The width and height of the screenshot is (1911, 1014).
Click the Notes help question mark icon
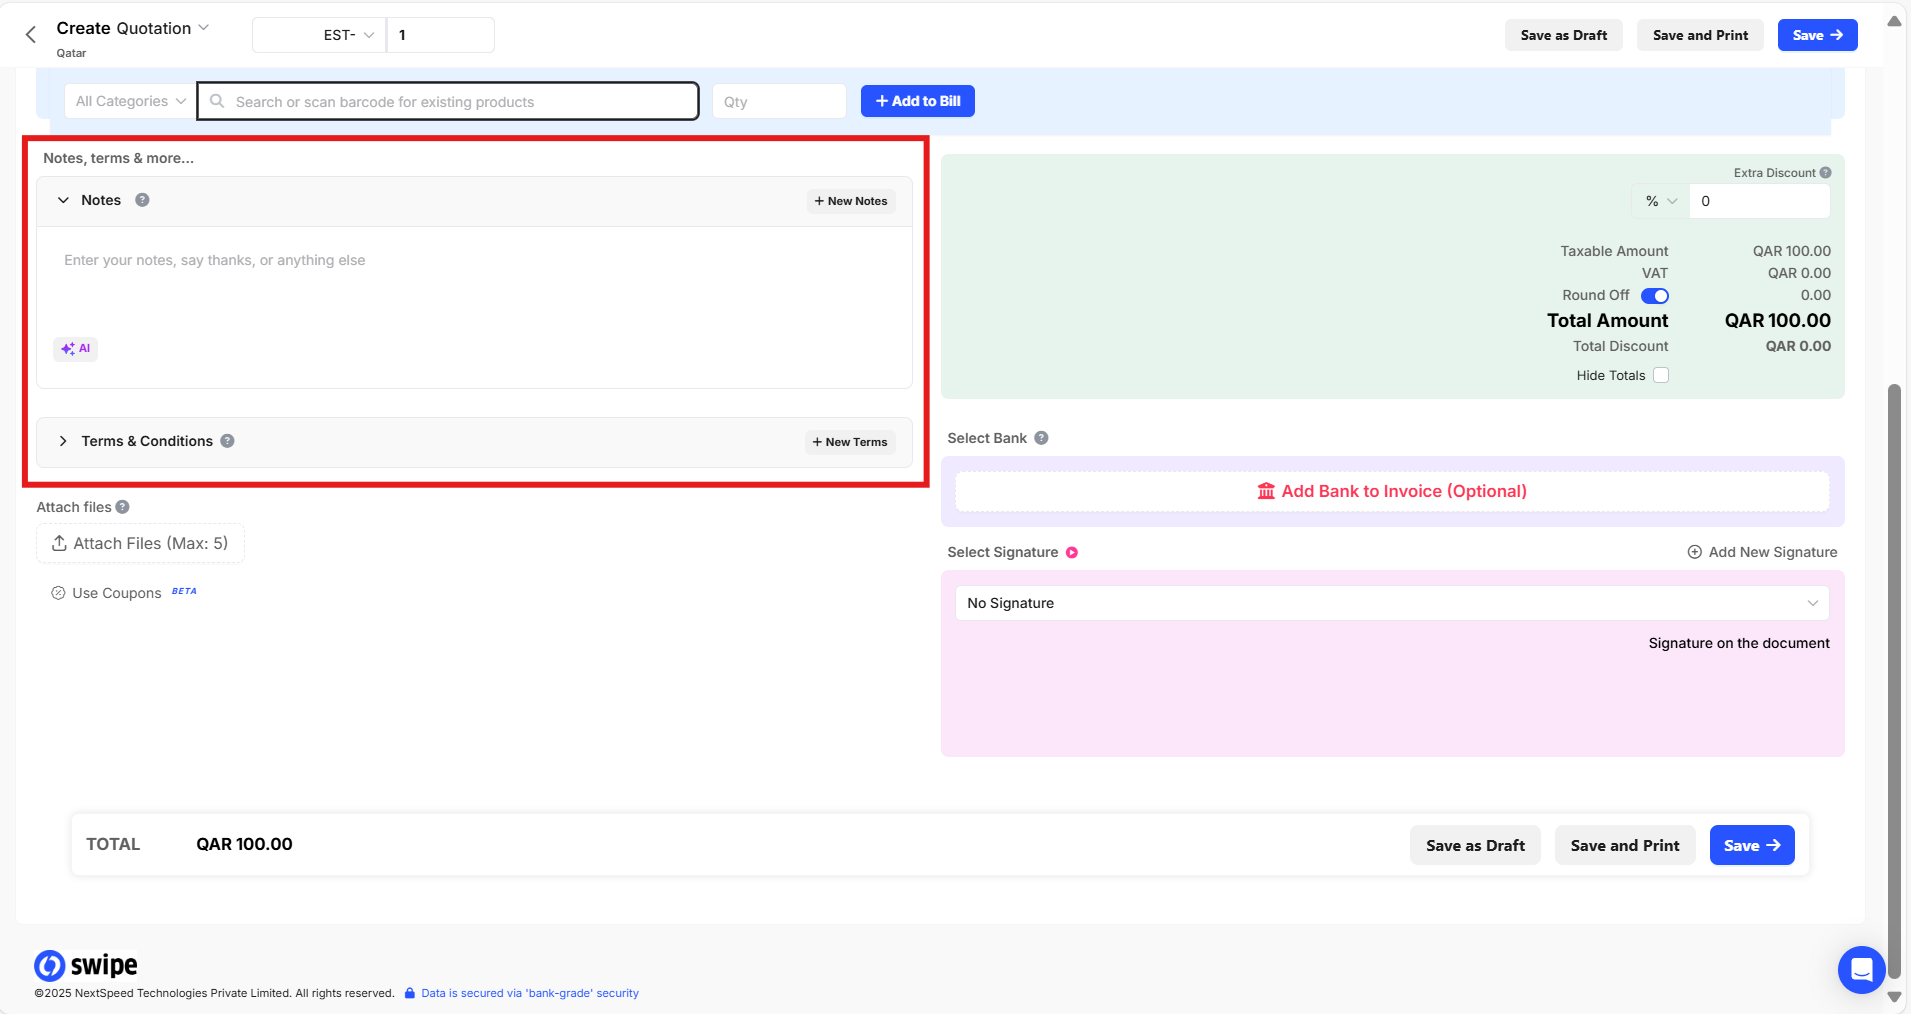pyautogui.click(x=142, y=200)
